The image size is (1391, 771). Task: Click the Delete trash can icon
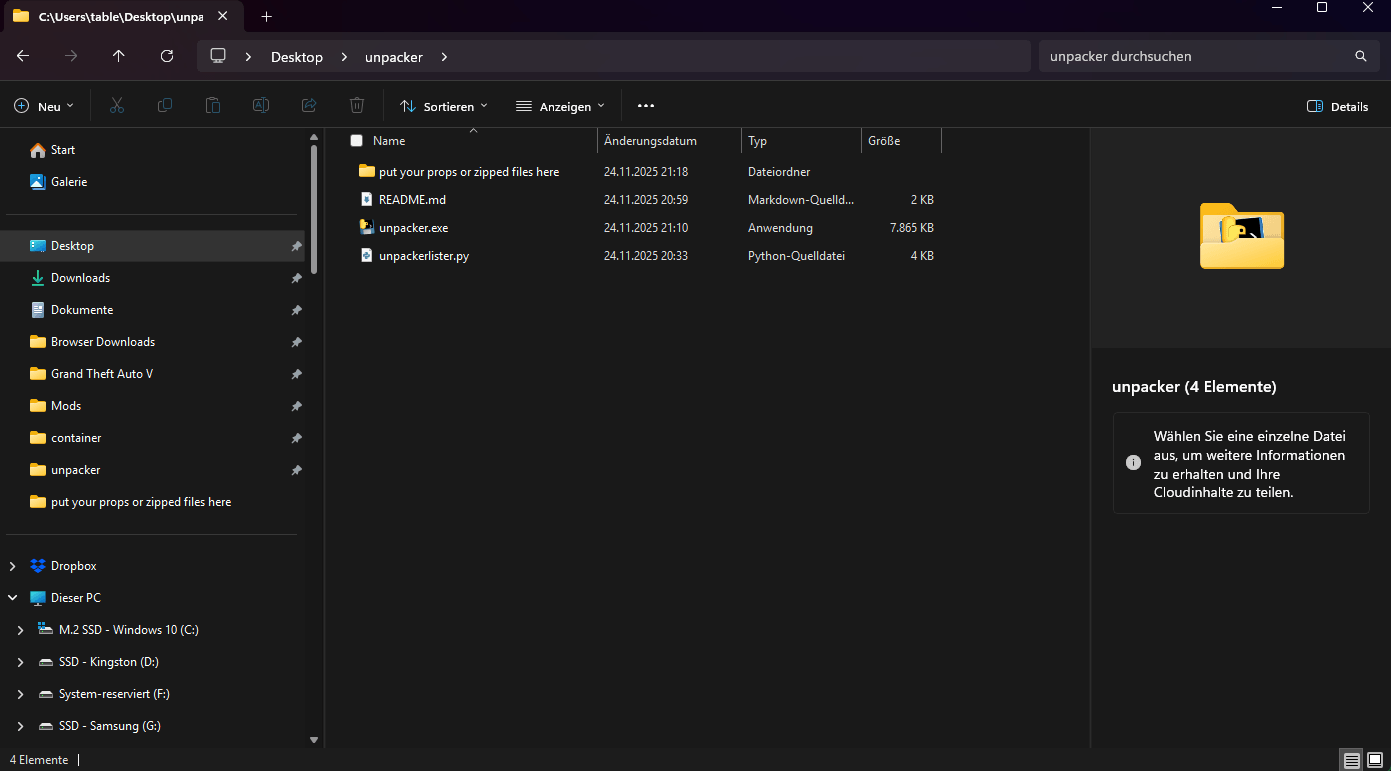357,106
